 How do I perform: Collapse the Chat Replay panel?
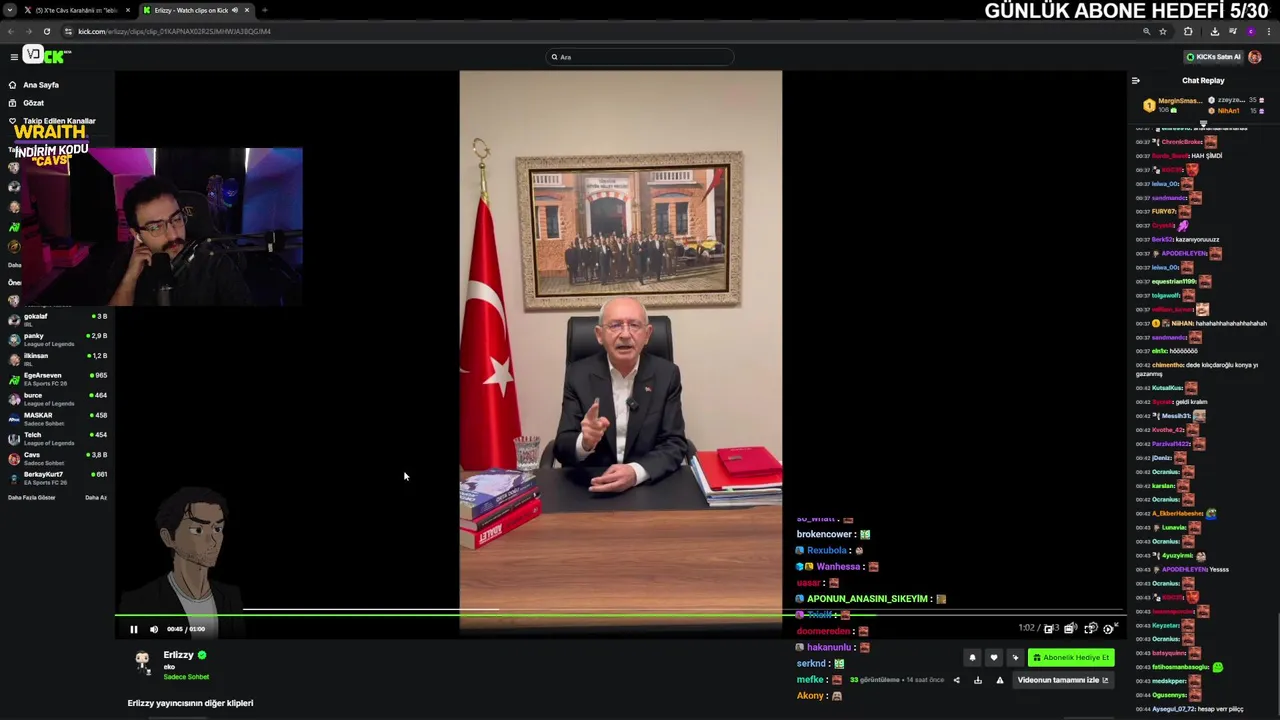[x=1135, y=80]
